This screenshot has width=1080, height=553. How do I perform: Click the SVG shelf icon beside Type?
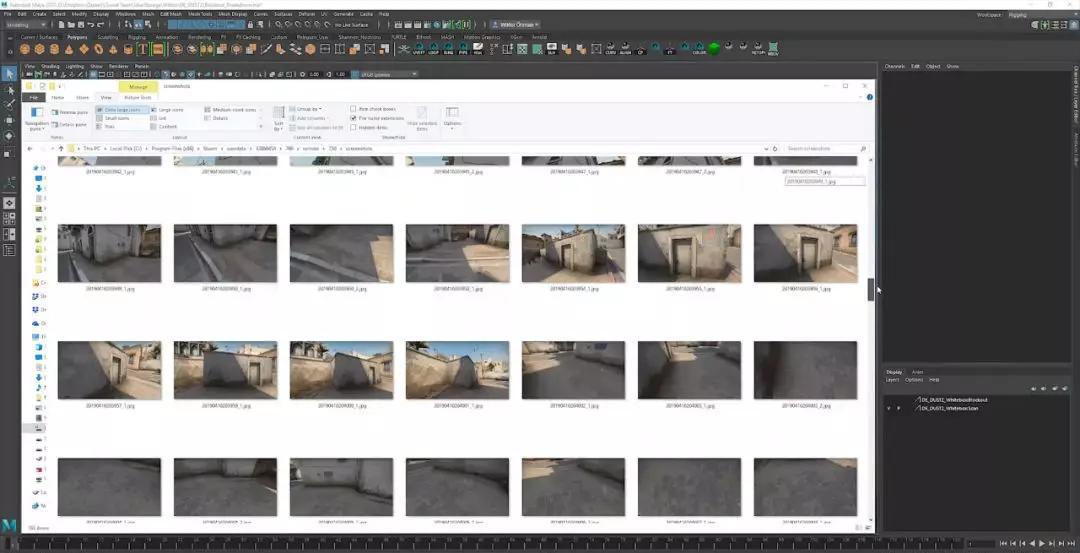[158, 49]
